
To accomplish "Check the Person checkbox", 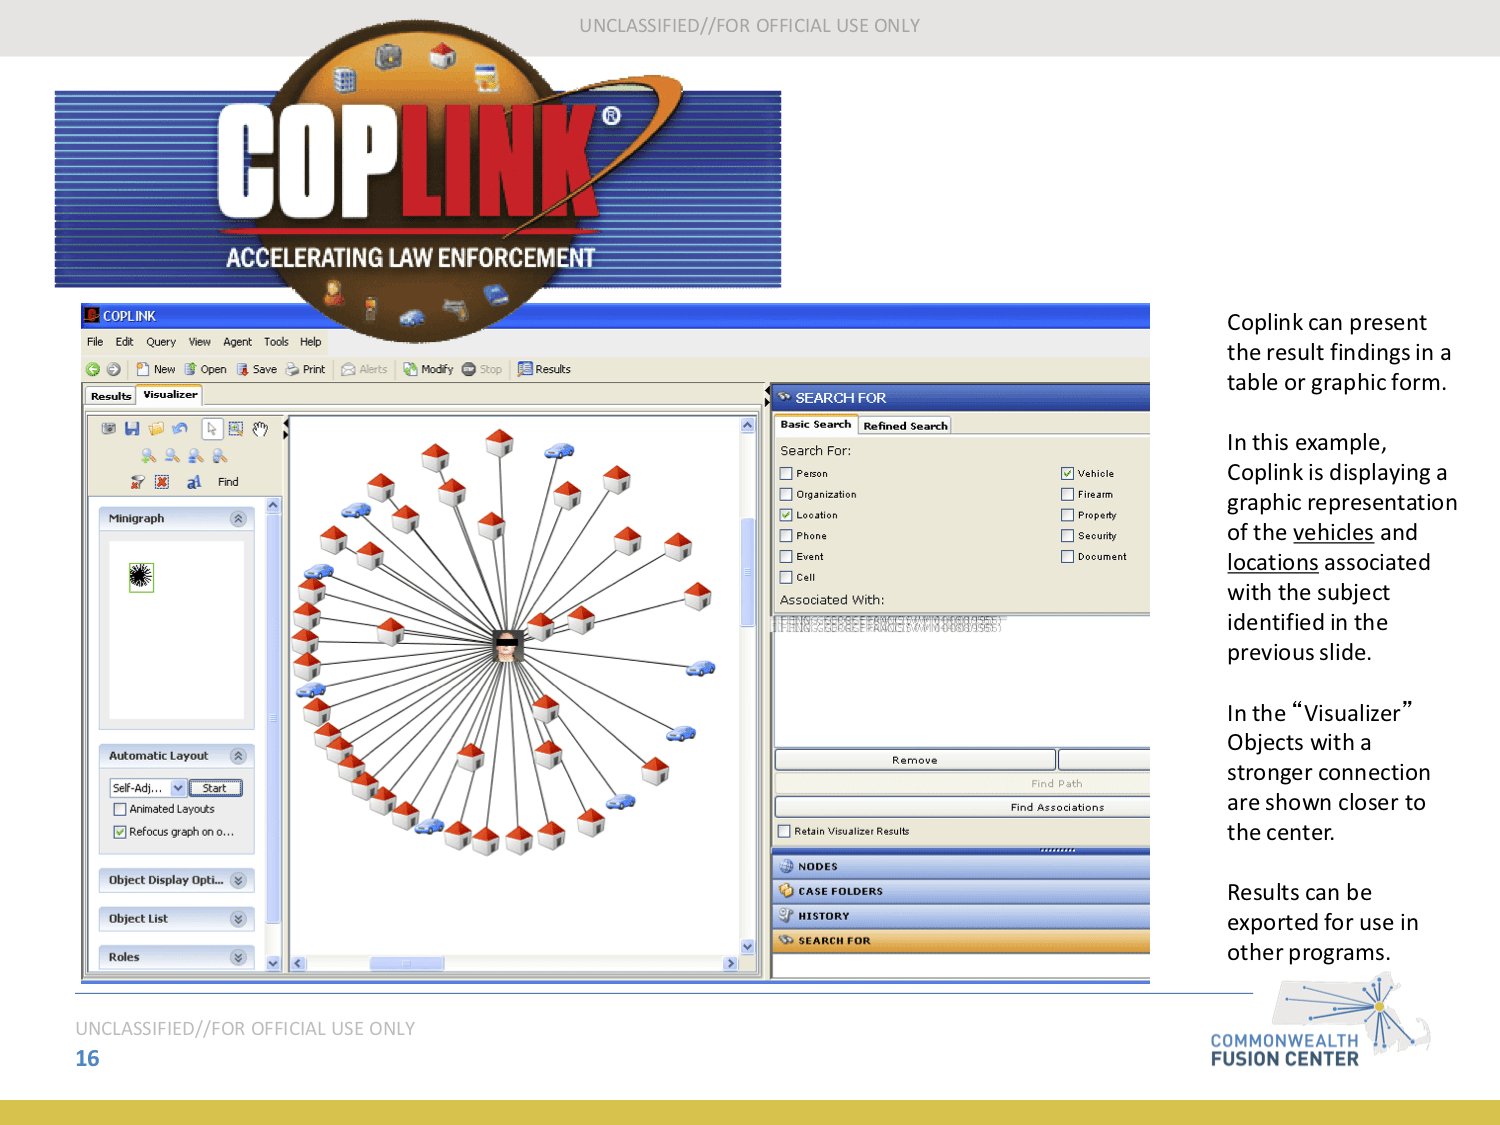I will [x=786, y=474].
